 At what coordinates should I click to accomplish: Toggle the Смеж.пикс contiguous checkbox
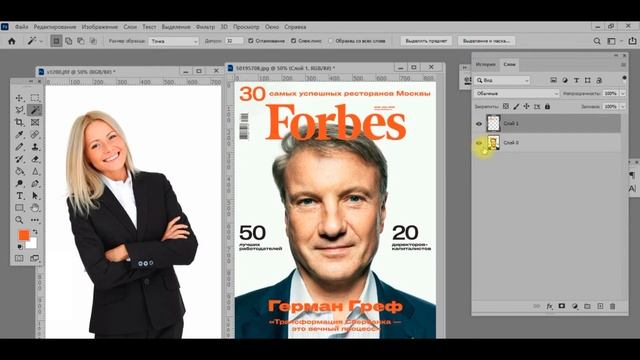293,41
